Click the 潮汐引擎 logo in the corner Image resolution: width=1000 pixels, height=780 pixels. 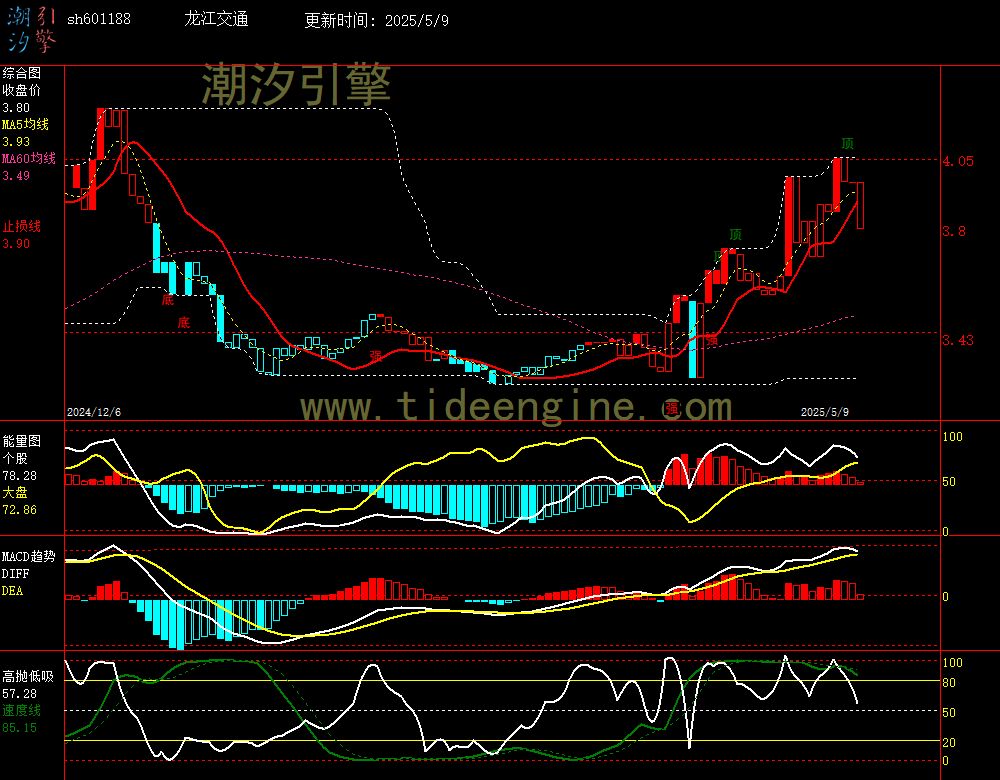pos(31,30)
